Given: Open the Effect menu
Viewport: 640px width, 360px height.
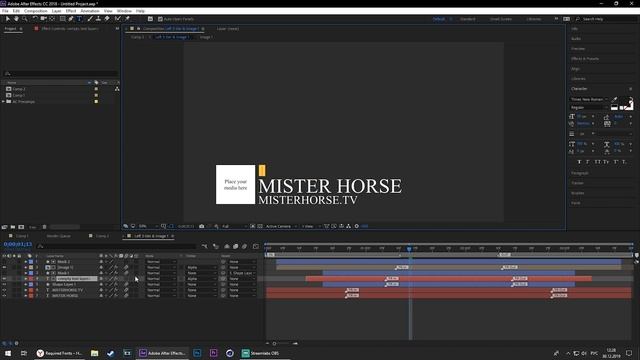Looking at the screenshot, I should point(71,11).
